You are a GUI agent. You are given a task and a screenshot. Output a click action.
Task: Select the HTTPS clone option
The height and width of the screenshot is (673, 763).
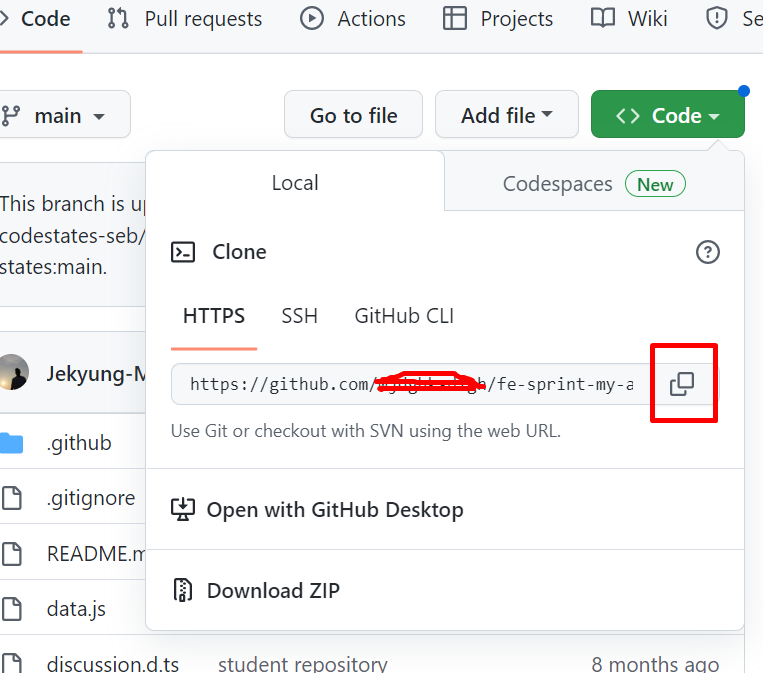pos(214,316)
